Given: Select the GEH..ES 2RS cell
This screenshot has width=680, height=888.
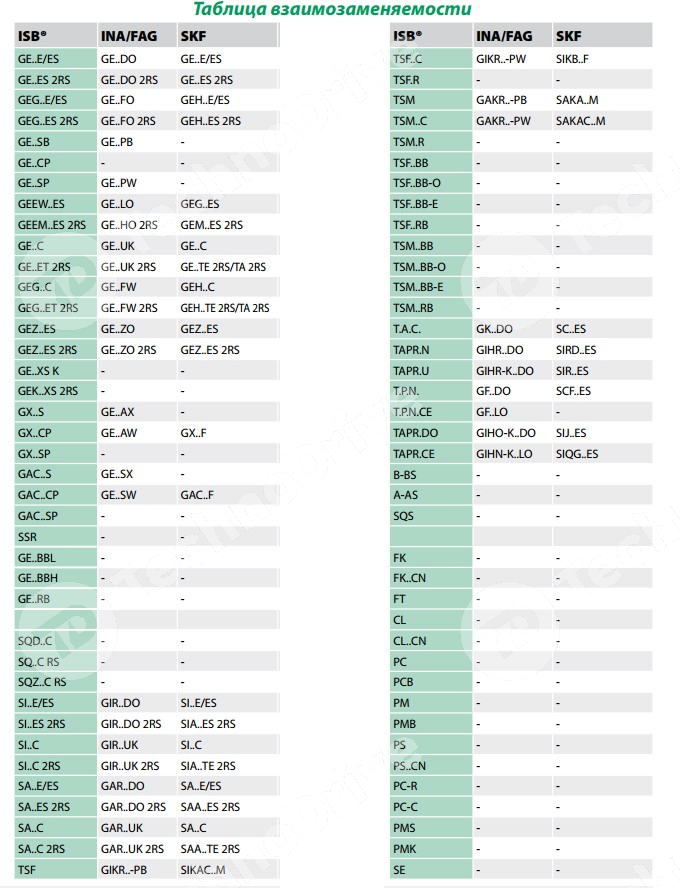Looking at the screenshot, I should click(210, 121).
